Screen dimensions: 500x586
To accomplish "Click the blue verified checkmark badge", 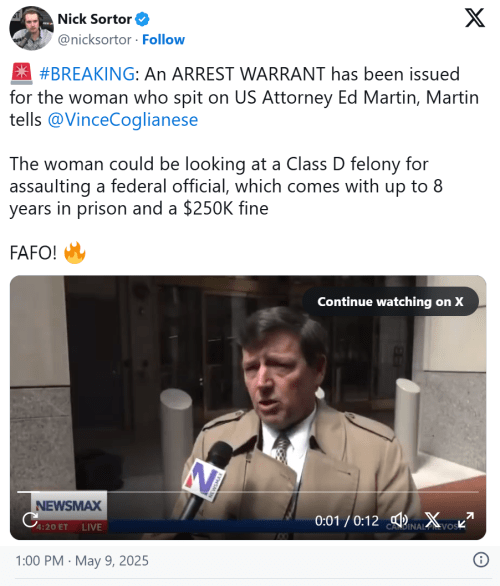I will point(142,19).
